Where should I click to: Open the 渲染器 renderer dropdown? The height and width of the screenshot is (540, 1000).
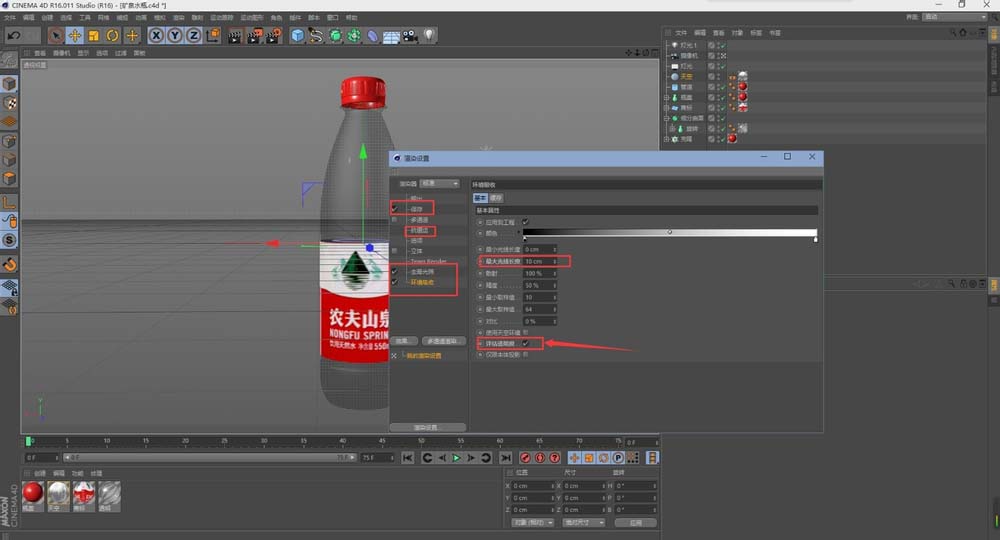tap(440, 184)
